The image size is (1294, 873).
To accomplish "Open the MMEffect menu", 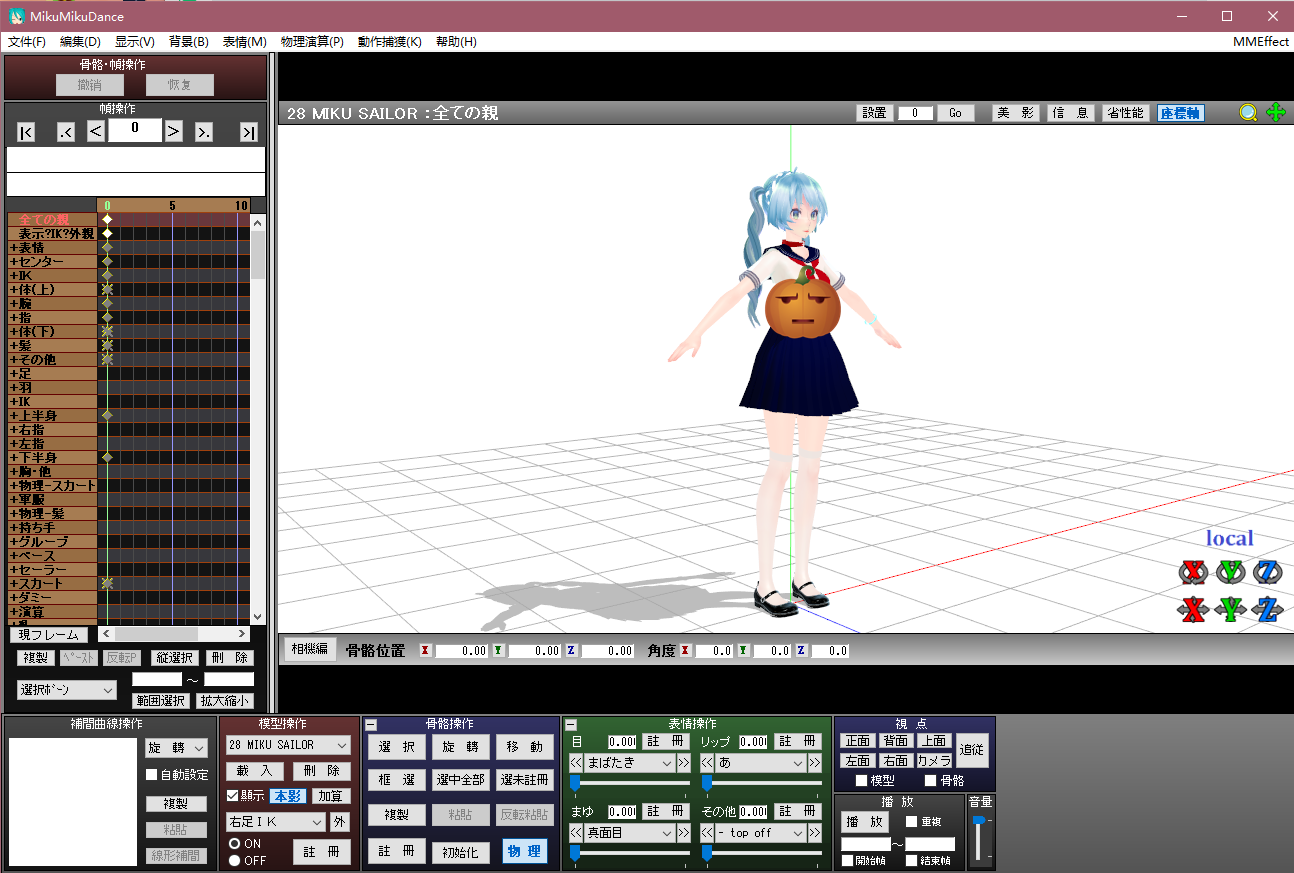I will (x=1260, y=42).
